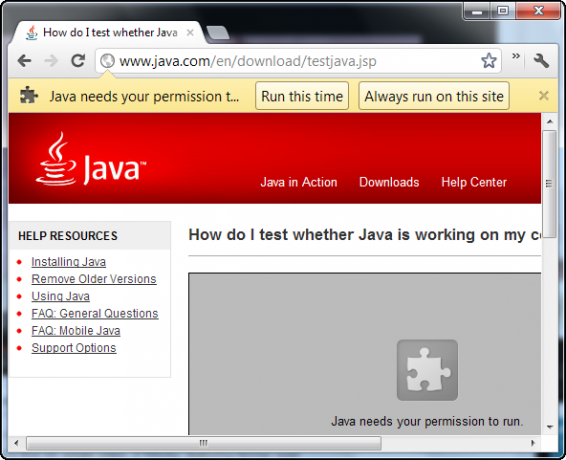
Task: Select the 'How do I test whether Java' tab
Action: point(108,32)
